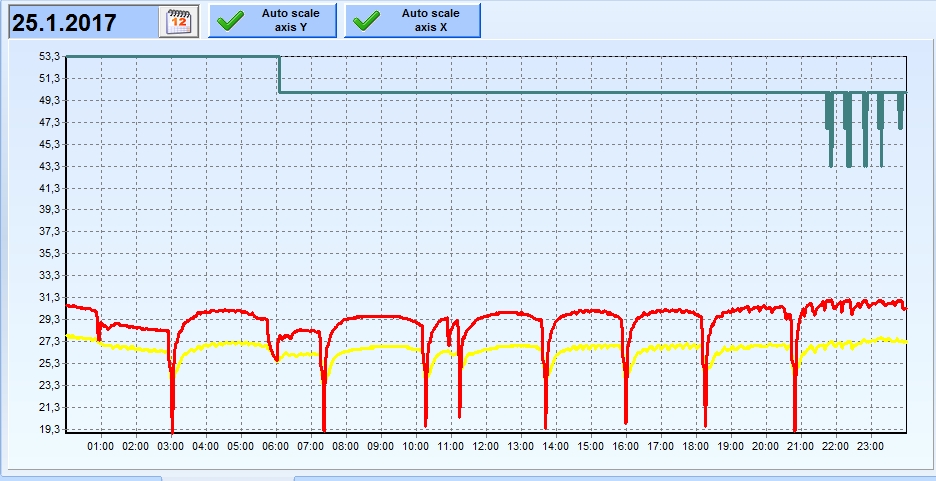Viewport: 936px width, 481px height.
Task: Click the 19,3 value on the Y axis
Action: [49, 429]
